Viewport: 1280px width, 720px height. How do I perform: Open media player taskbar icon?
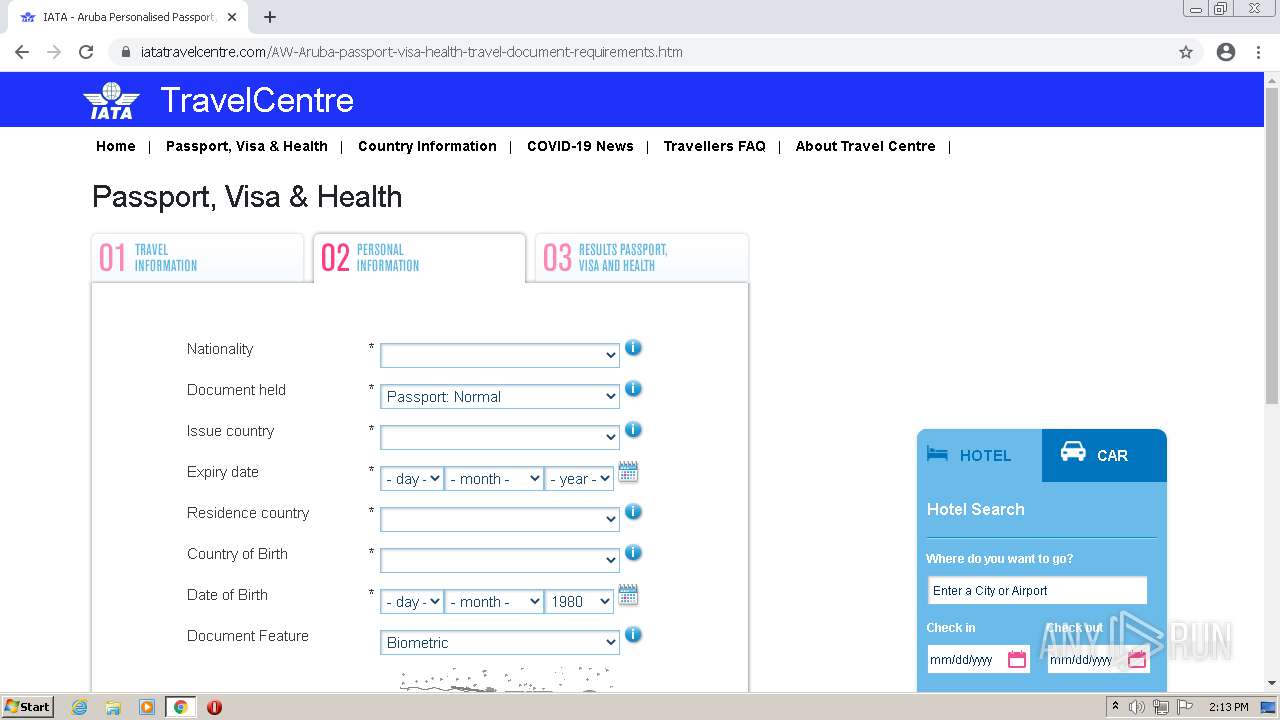147,707
